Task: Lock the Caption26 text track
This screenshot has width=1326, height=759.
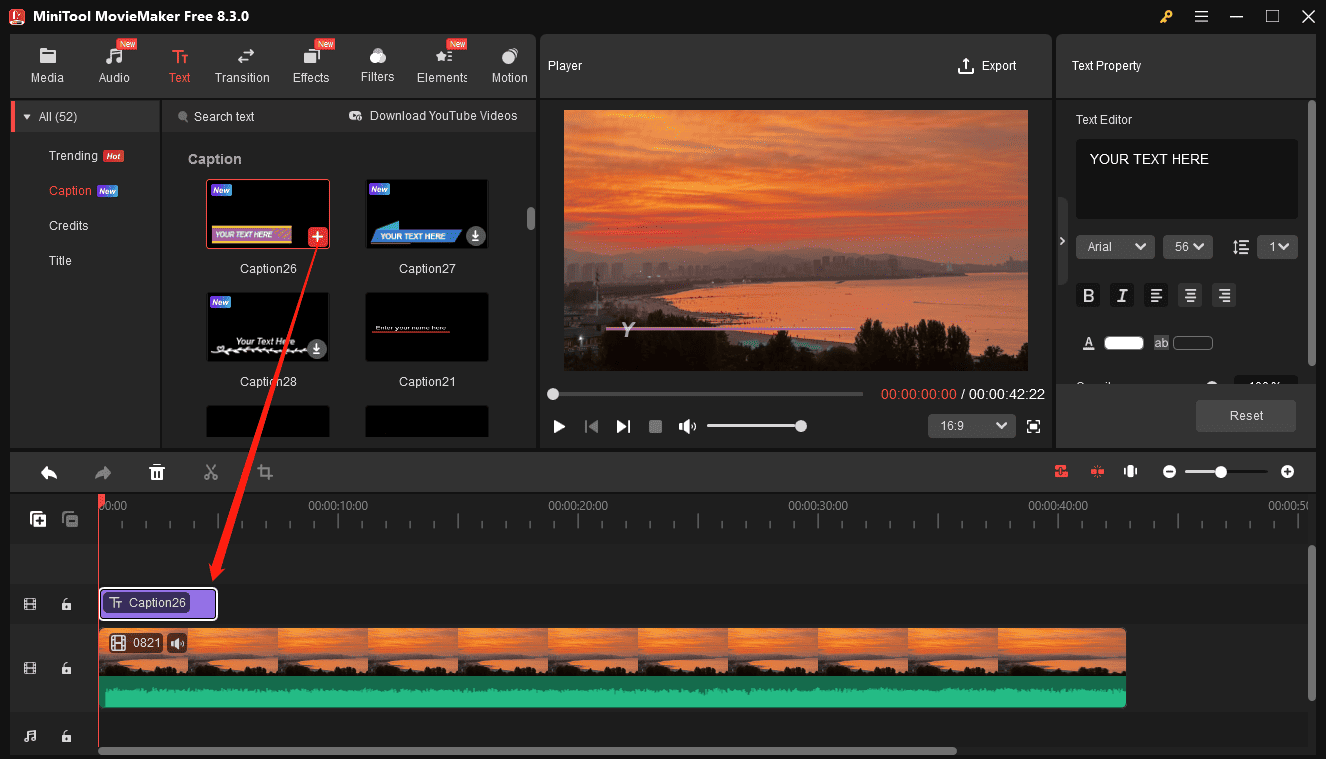Action: point(66,604)
